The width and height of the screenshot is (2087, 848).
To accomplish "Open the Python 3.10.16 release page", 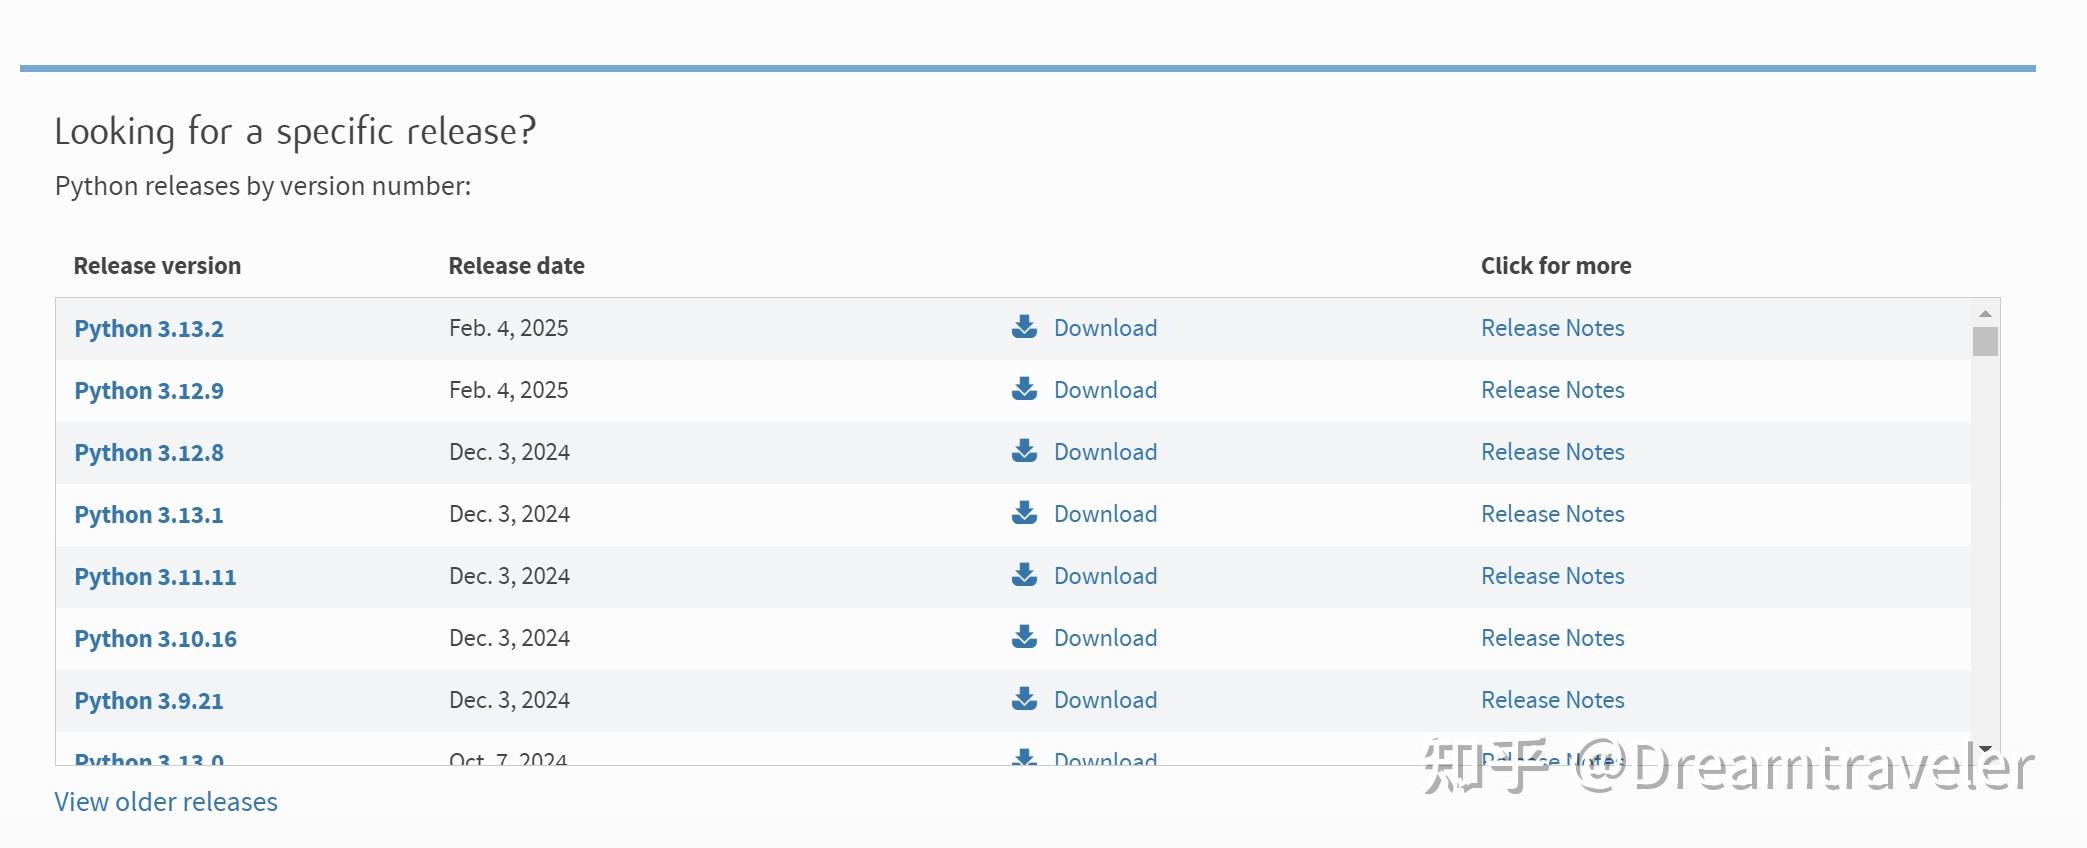I will [x=155, y=639].
